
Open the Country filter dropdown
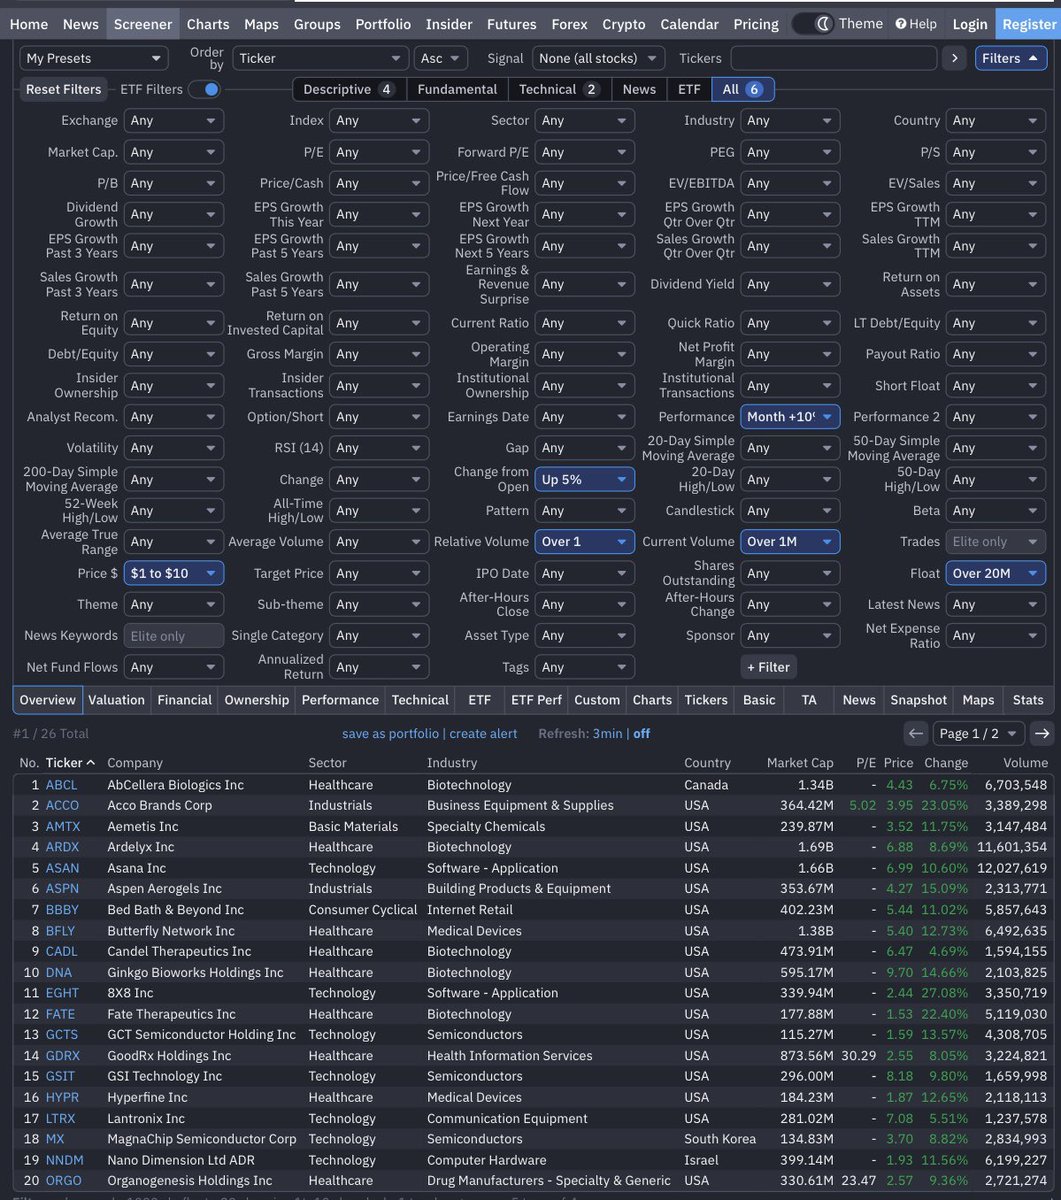click(x=996, y=120)
